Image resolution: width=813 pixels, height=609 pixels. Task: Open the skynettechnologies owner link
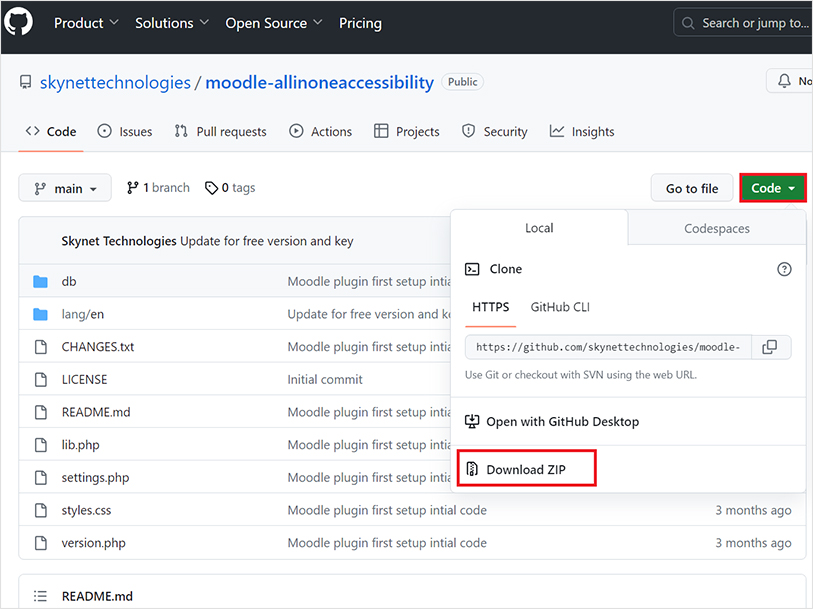click(115, 82)
